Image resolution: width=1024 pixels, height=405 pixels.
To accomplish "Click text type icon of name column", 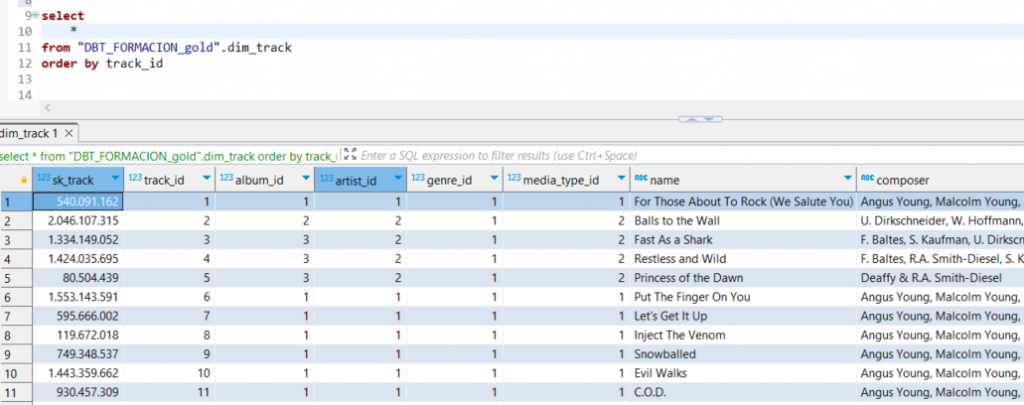I will pos(640,180).
